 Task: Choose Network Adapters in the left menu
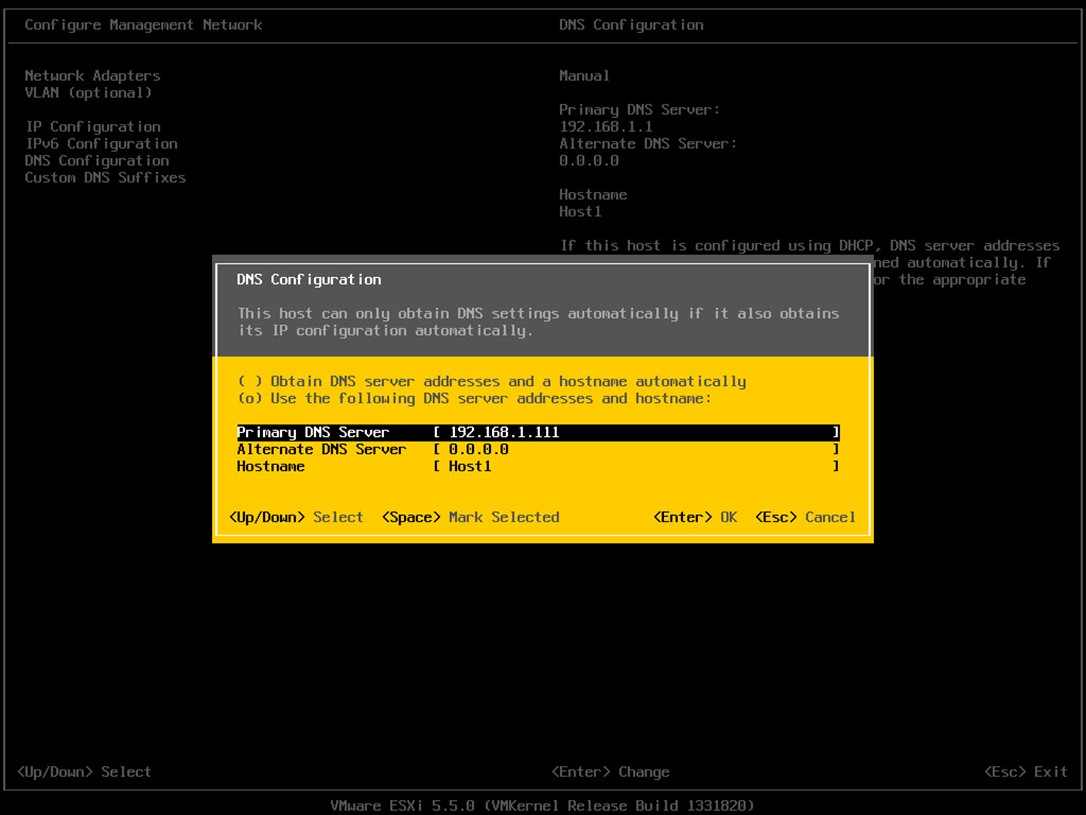[x=92, y=75]
